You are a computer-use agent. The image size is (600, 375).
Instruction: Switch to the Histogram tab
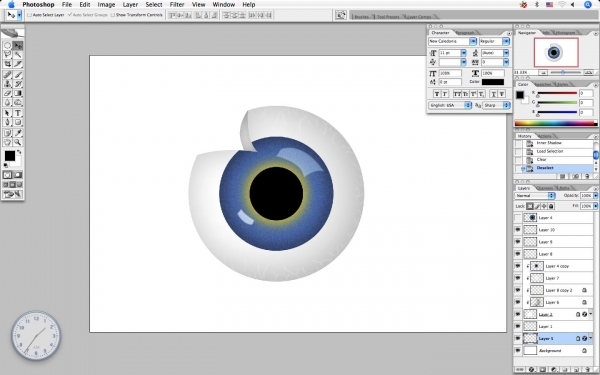(565, 33)
